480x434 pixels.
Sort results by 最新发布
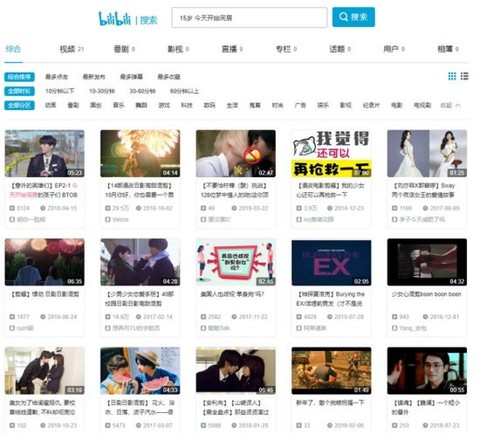click(x=94, y=77)
